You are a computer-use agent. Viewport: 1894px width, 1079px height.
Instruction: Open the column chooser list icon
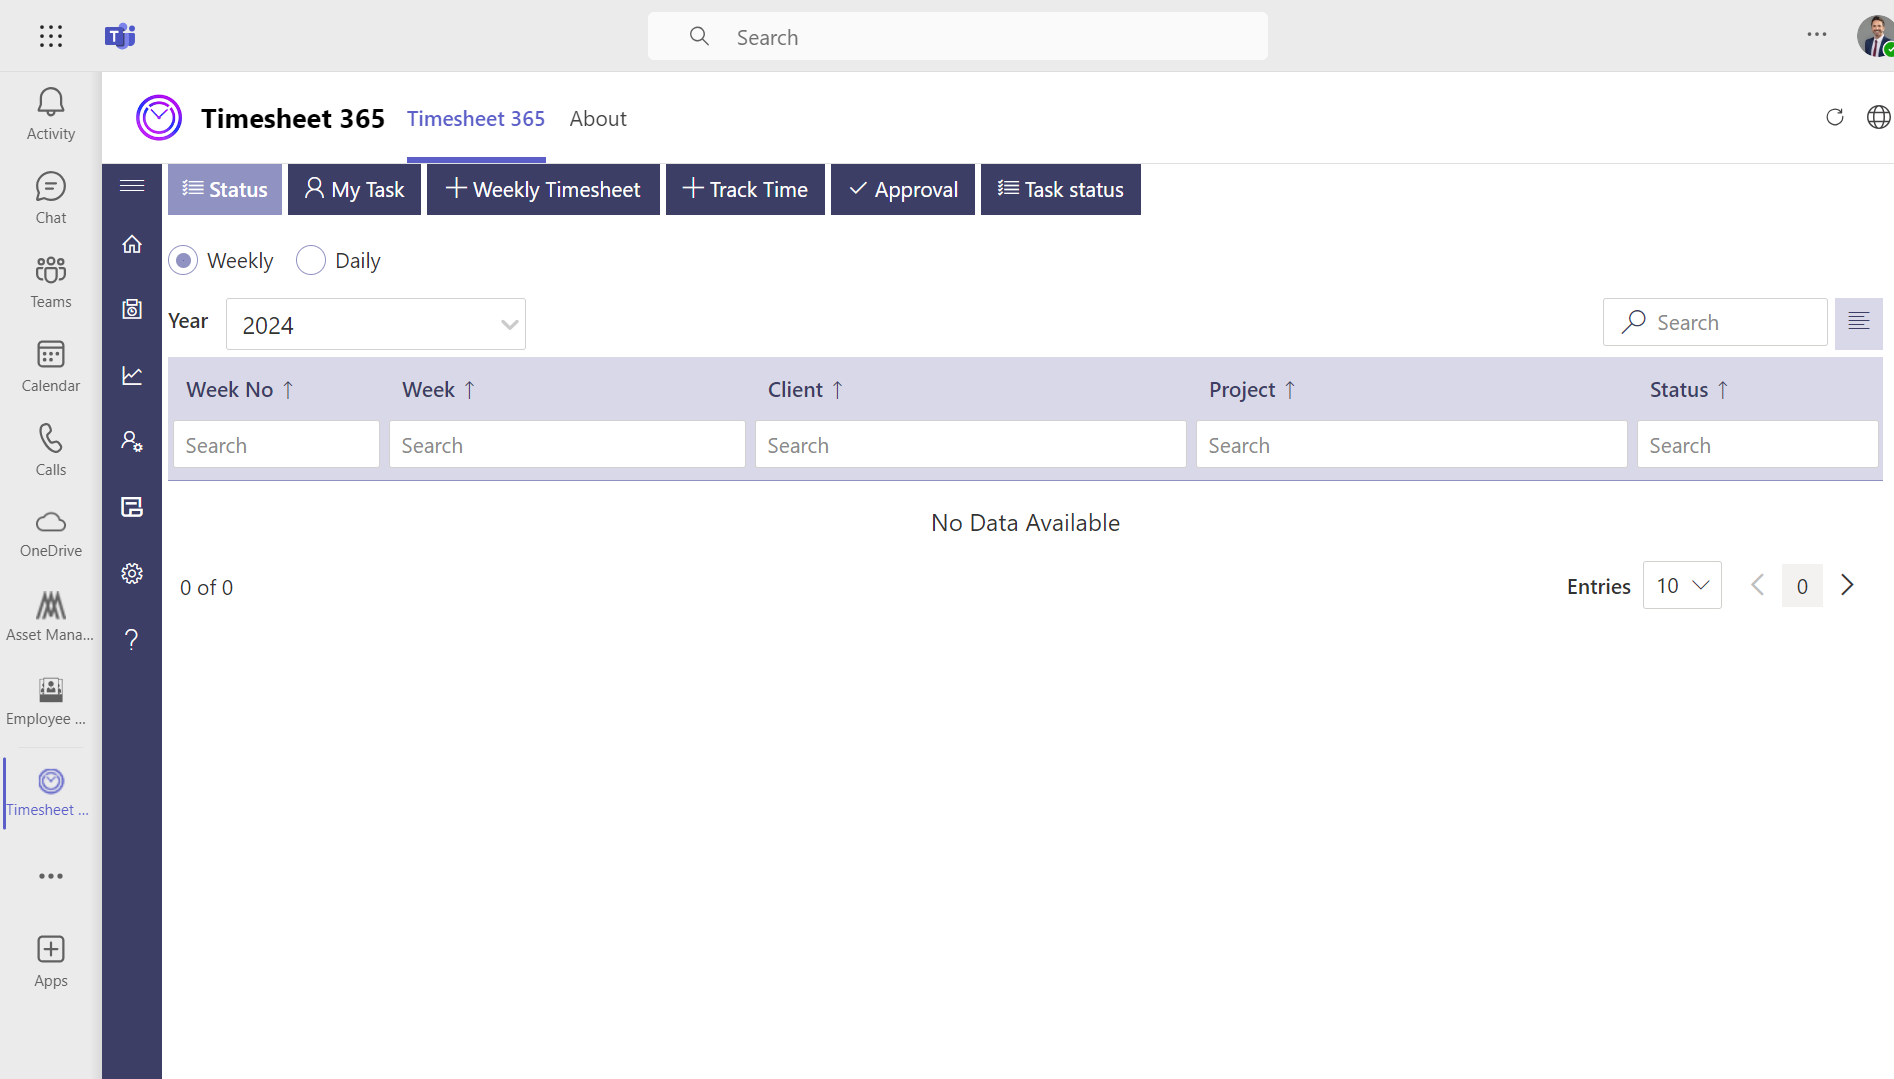1858,322
